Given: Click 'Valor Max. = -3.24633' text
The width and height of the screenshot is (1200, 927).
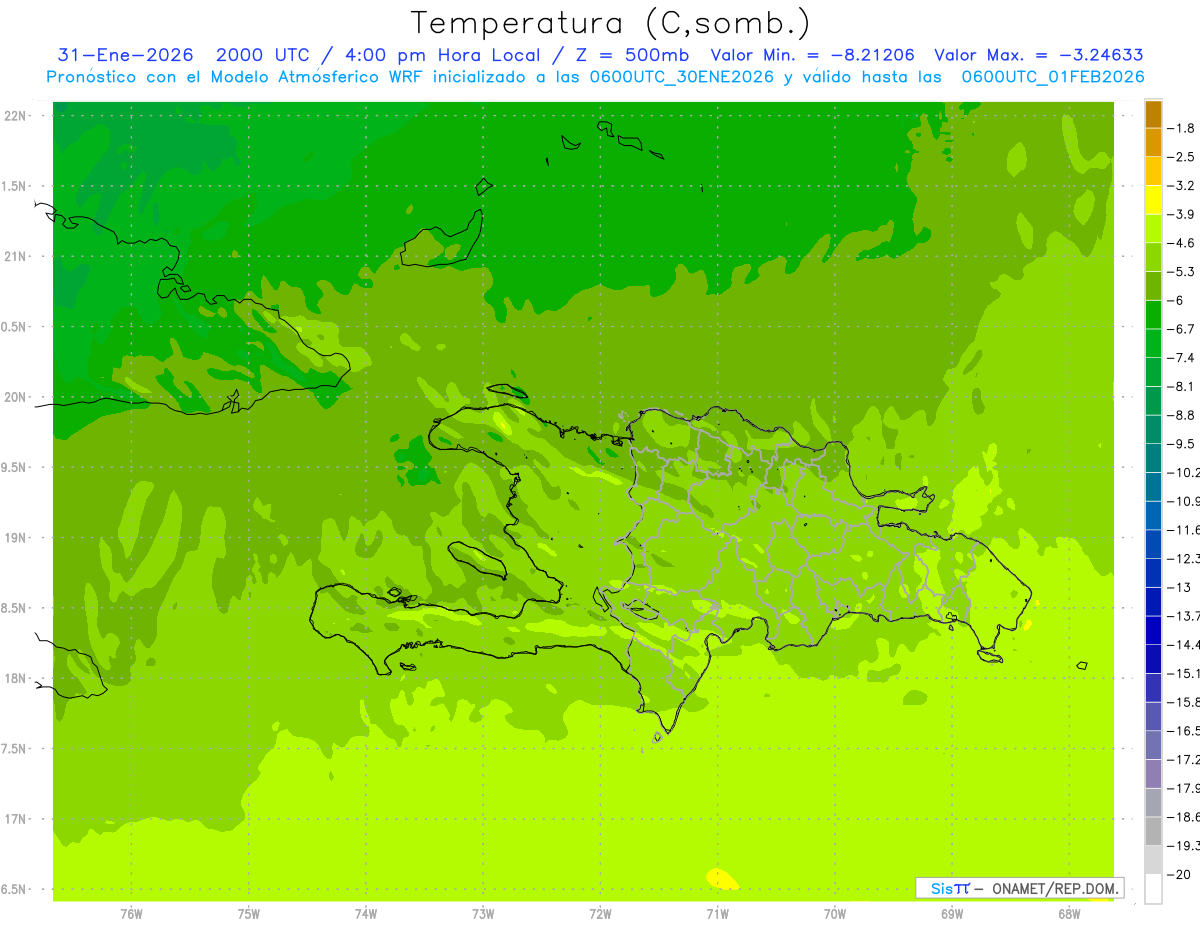Looking at the screenshot, I should click(x=1038, y=55).
